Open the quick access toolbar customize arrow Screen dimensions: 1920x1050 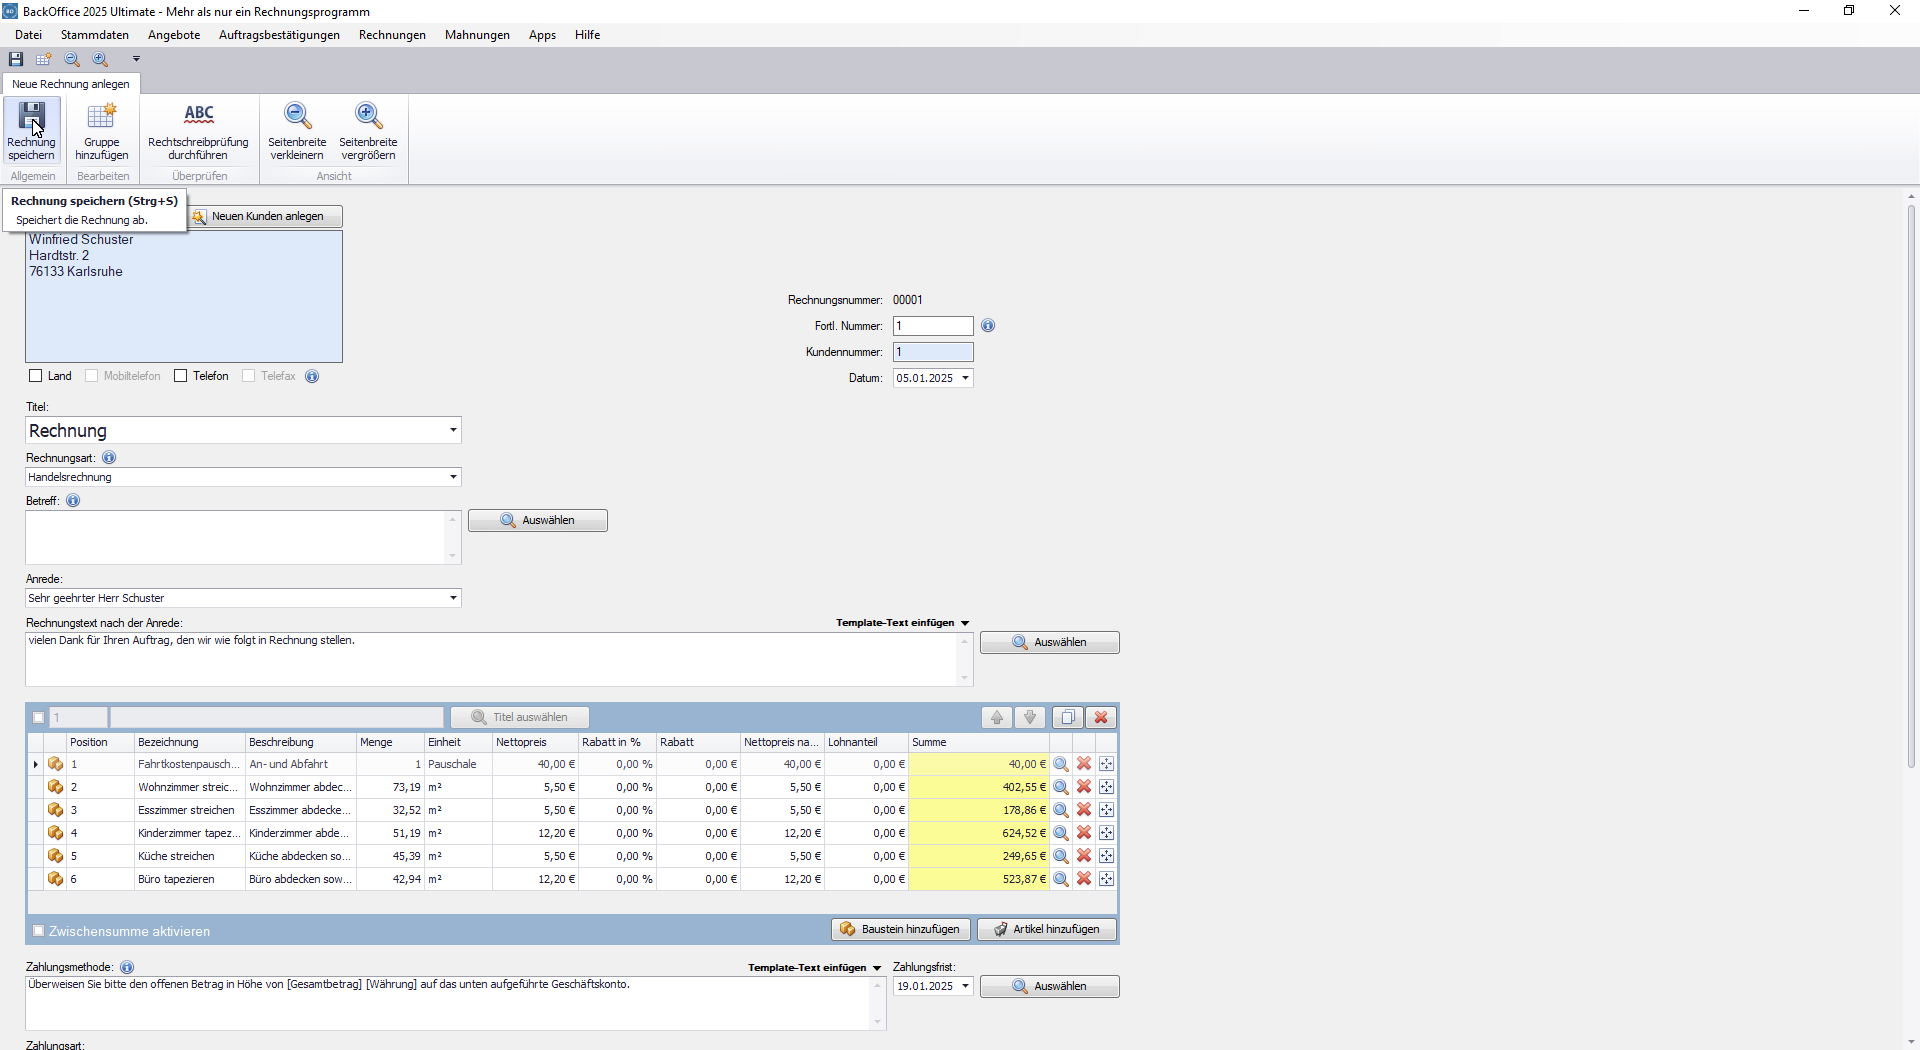coord(136,59)
